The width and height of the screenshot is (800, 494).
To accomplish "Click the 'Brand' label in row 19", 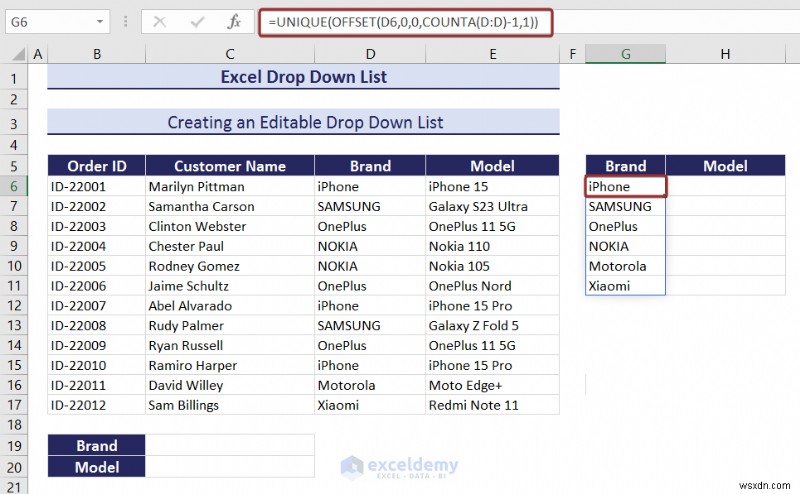I will pyautogui.click(x=97, y=446).
